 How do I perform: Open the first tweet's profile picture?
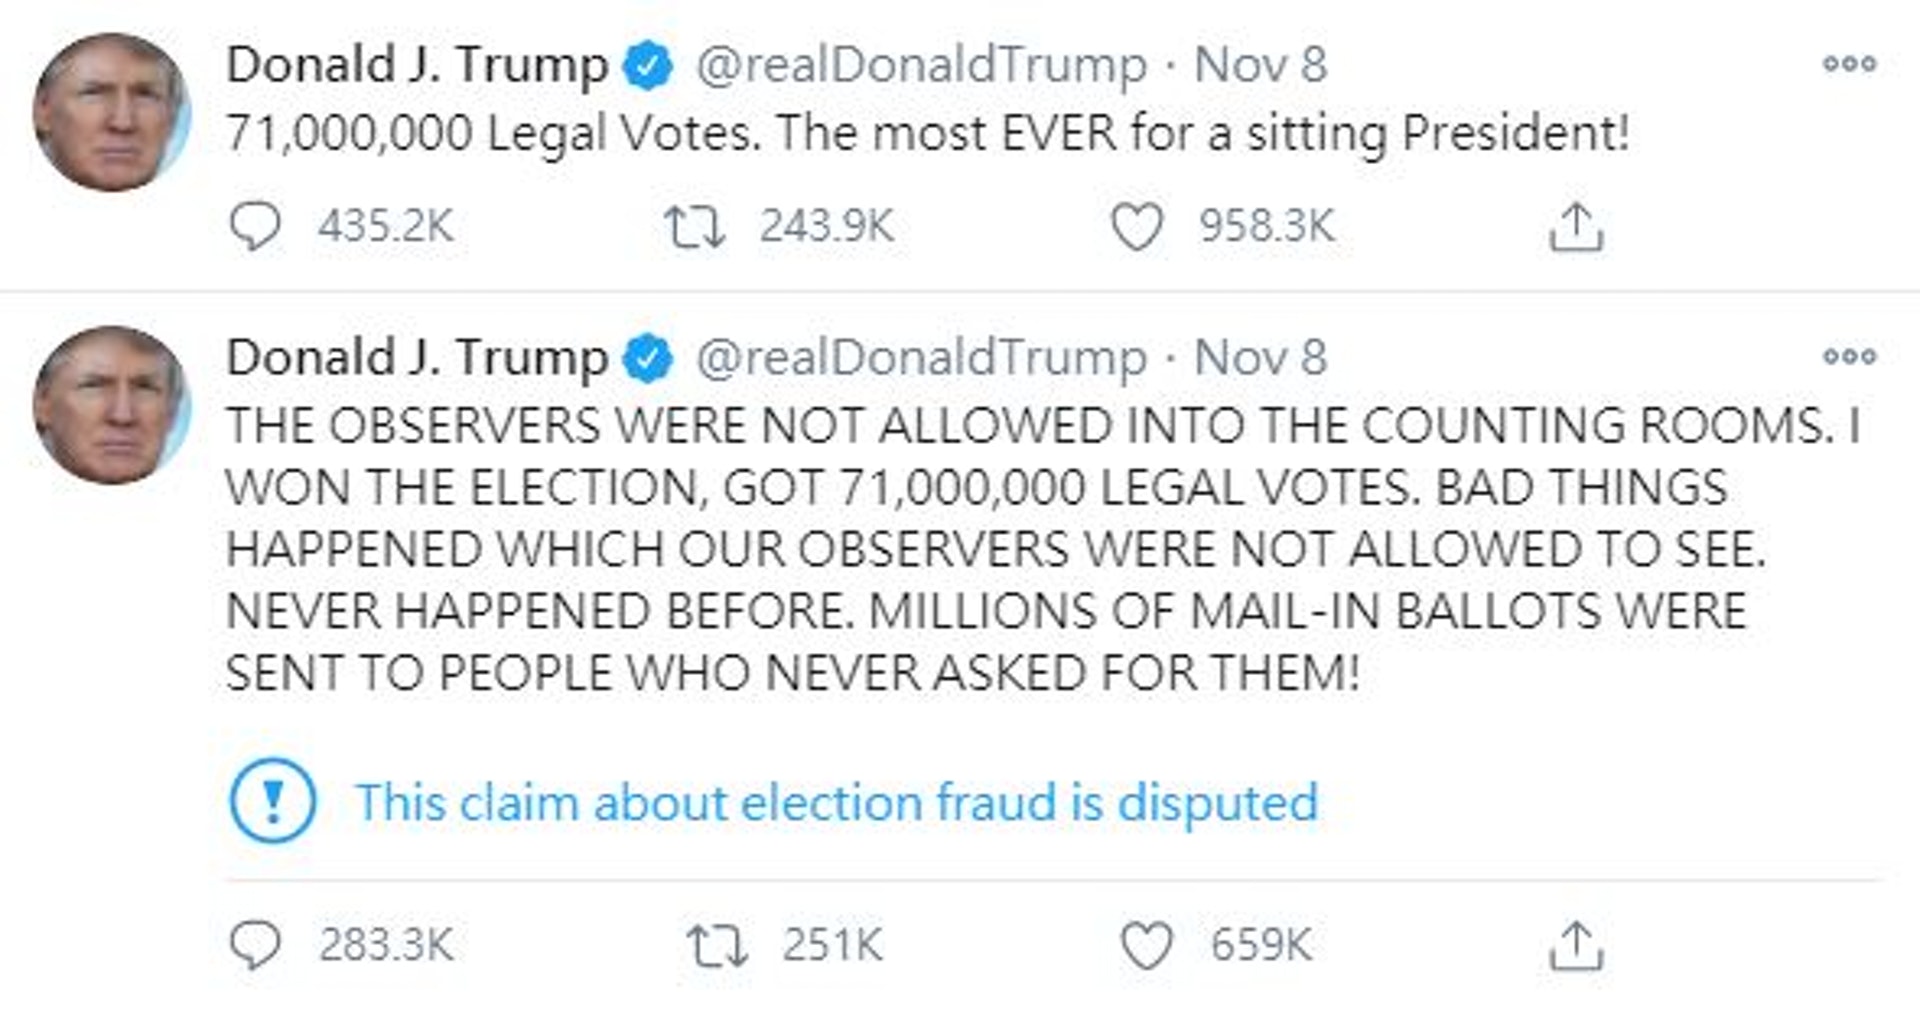tap(111, 112)
